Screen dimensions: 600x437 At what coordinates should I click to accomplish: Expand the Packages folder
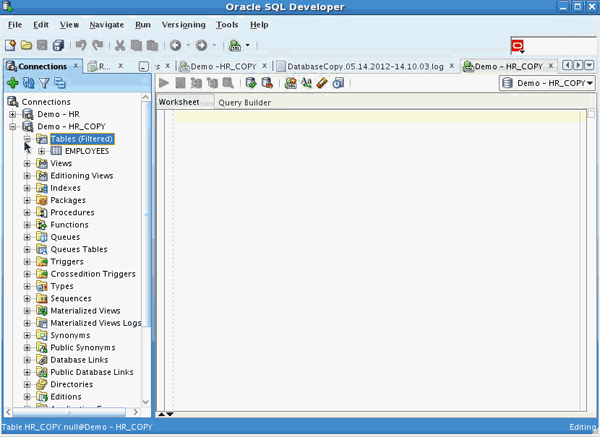tap(27, 200)
